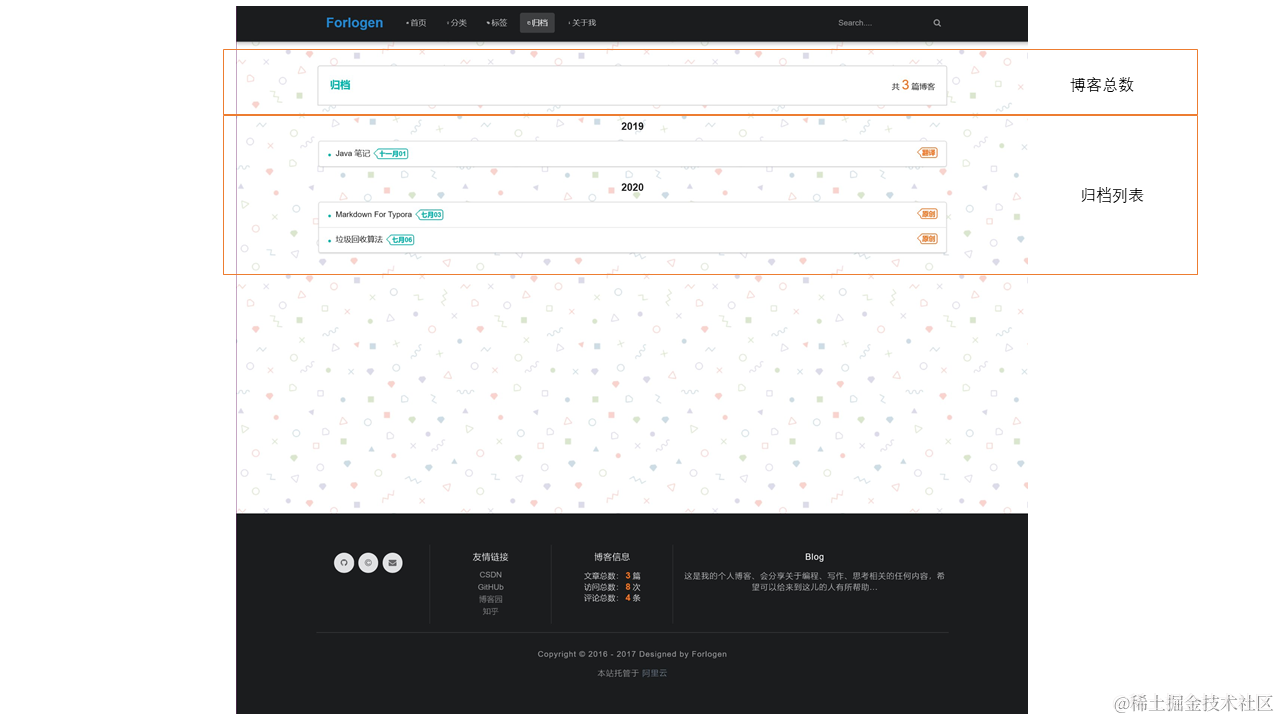Open the Java 笔记 post
The width and height of the screenshot is (1280, 720).
(x=352, y=154)
